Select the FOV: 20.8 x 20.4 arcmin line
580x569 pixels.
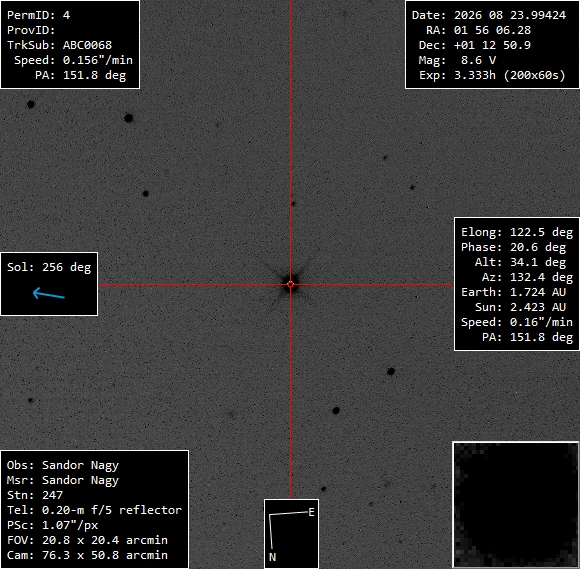point(87,540)
